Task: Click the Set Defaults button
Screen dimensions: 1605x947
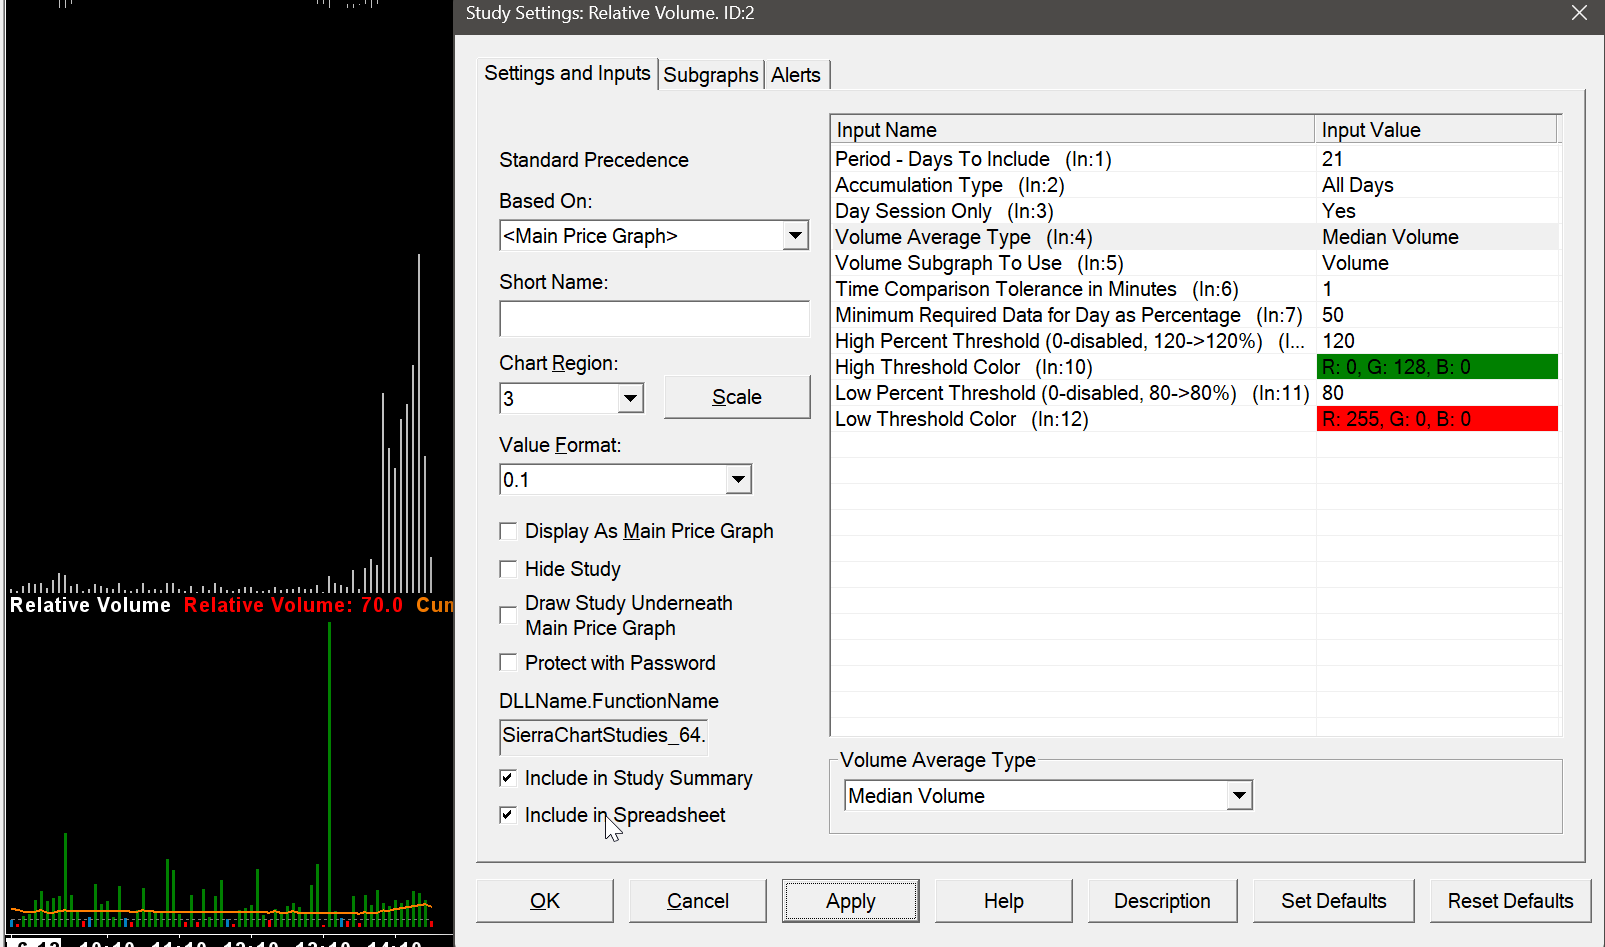Action: [x=1333, y=901]
